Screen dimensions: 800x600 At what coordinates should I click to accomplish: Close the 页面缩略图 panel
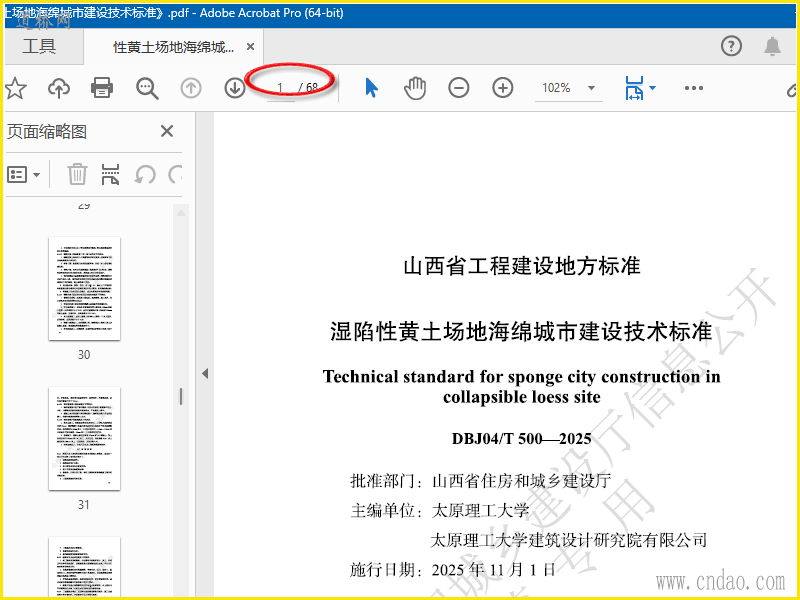click(167, 131)
